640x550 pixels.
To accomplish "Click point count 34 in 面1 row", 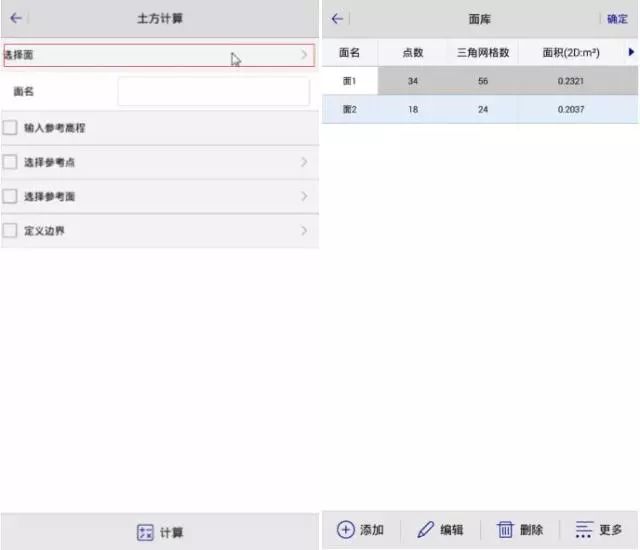I will click(413, 81).
